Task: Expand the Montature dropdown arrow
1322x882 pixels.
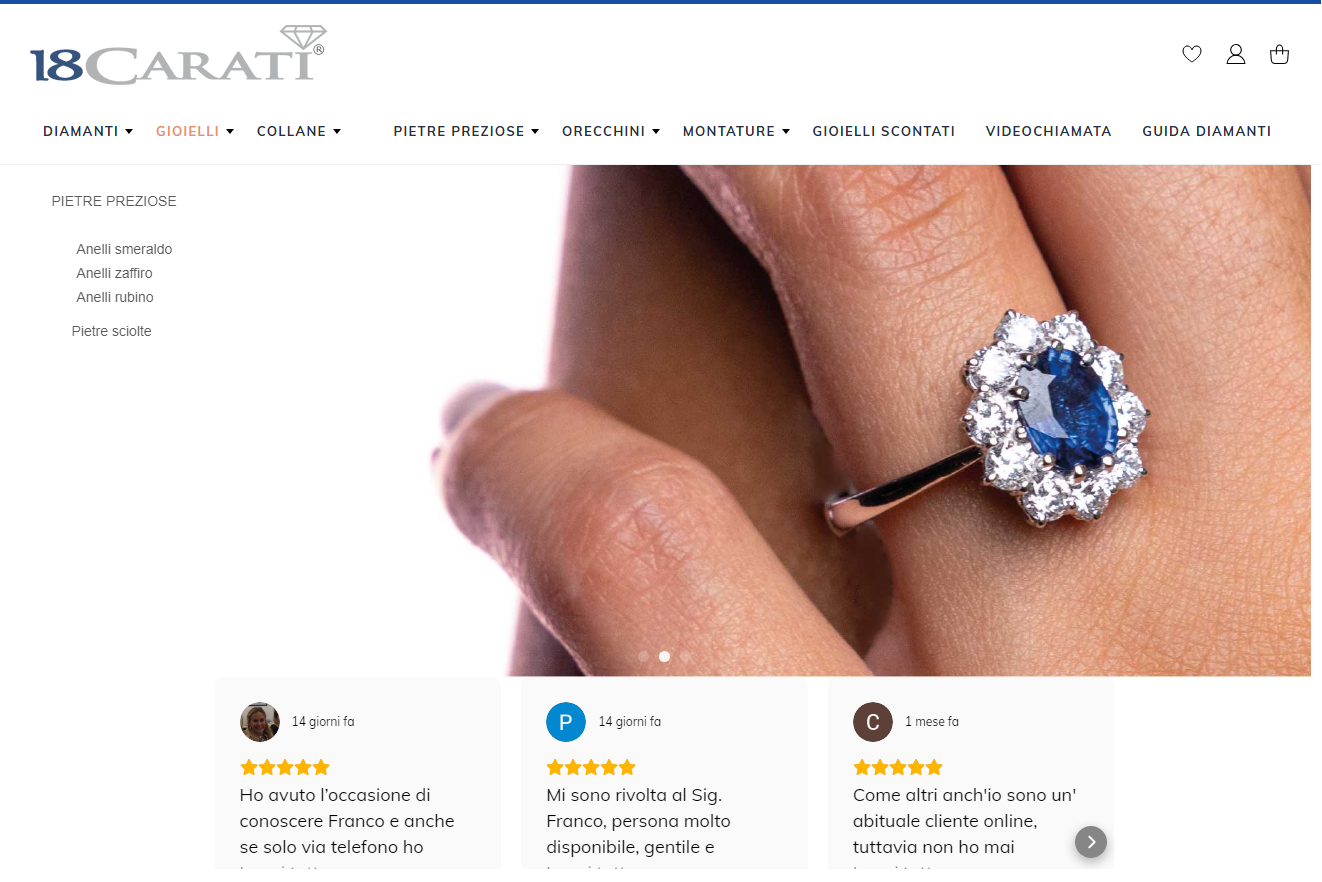Action: pos(786,131)
